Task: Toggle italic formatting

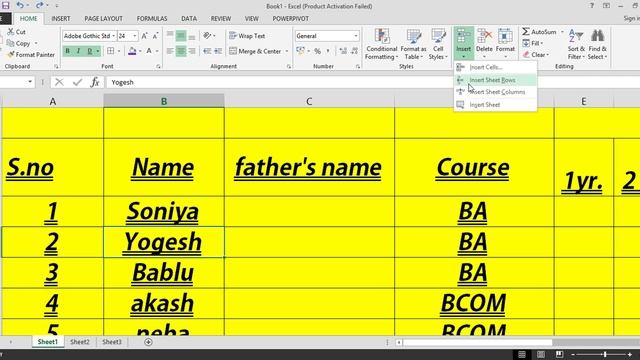Action: [x=78, y=51]
